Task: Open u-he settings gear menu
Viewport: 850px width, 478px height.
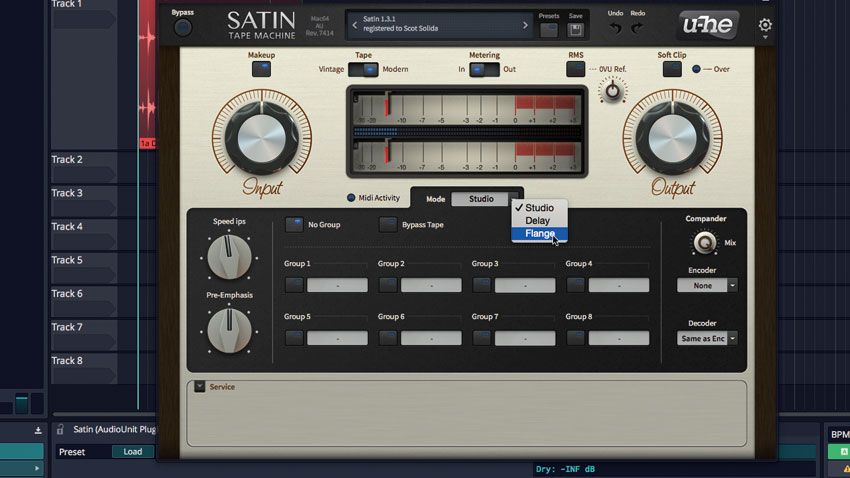Action: [765, 25]
